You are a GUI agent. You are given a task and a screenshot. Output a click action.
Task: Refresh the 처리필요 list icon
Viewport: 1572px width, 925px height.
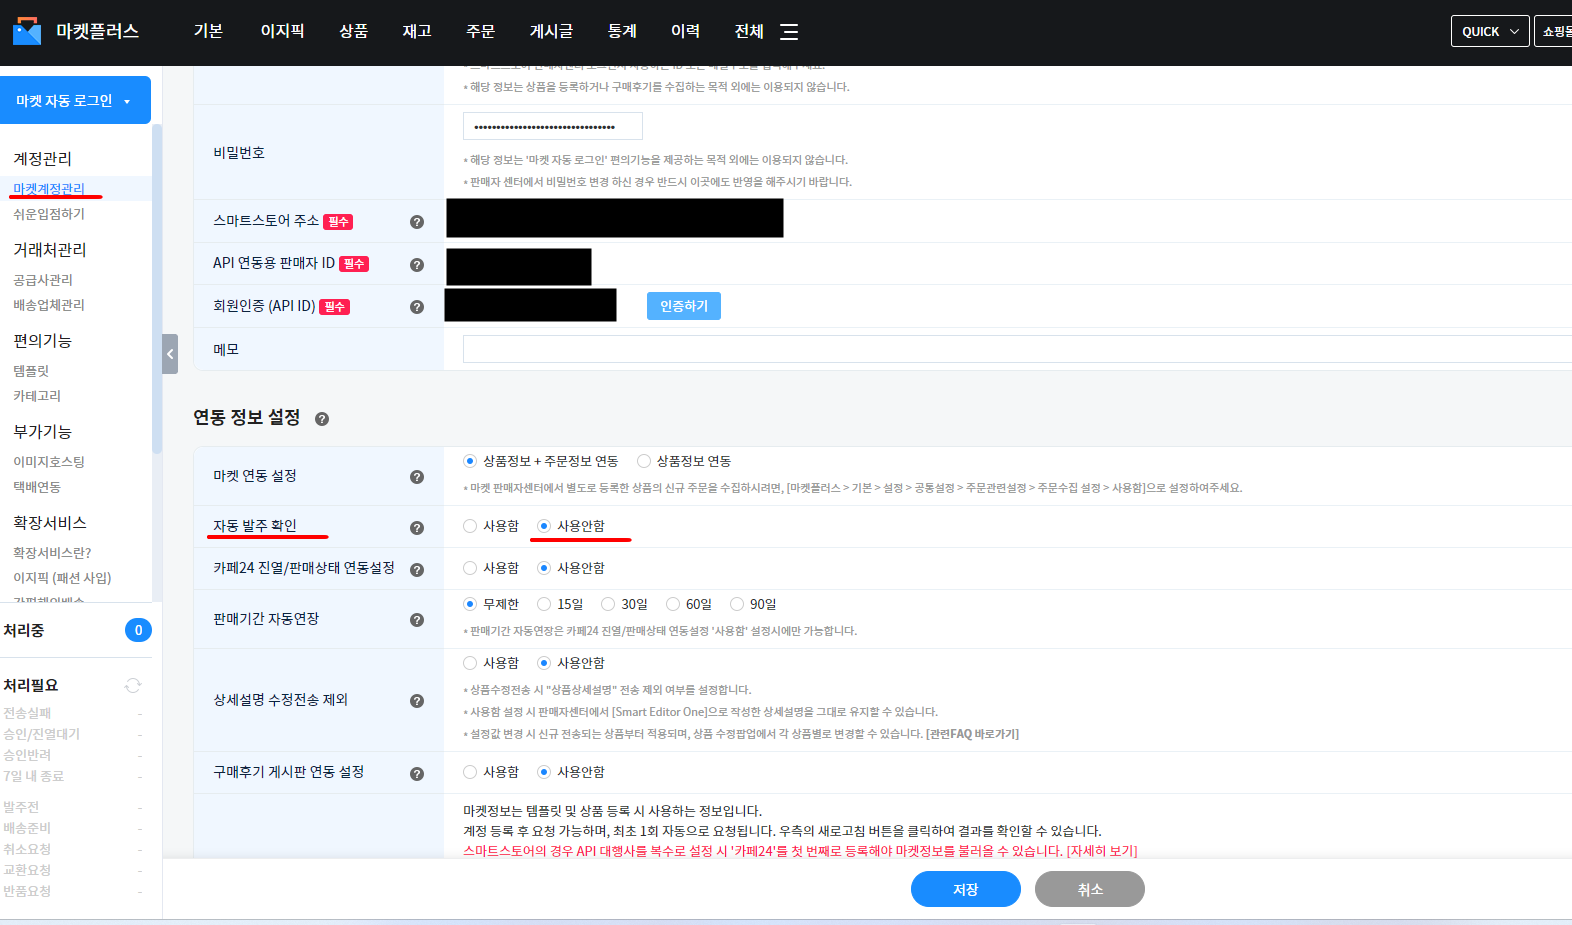click(x=133, y=685)
